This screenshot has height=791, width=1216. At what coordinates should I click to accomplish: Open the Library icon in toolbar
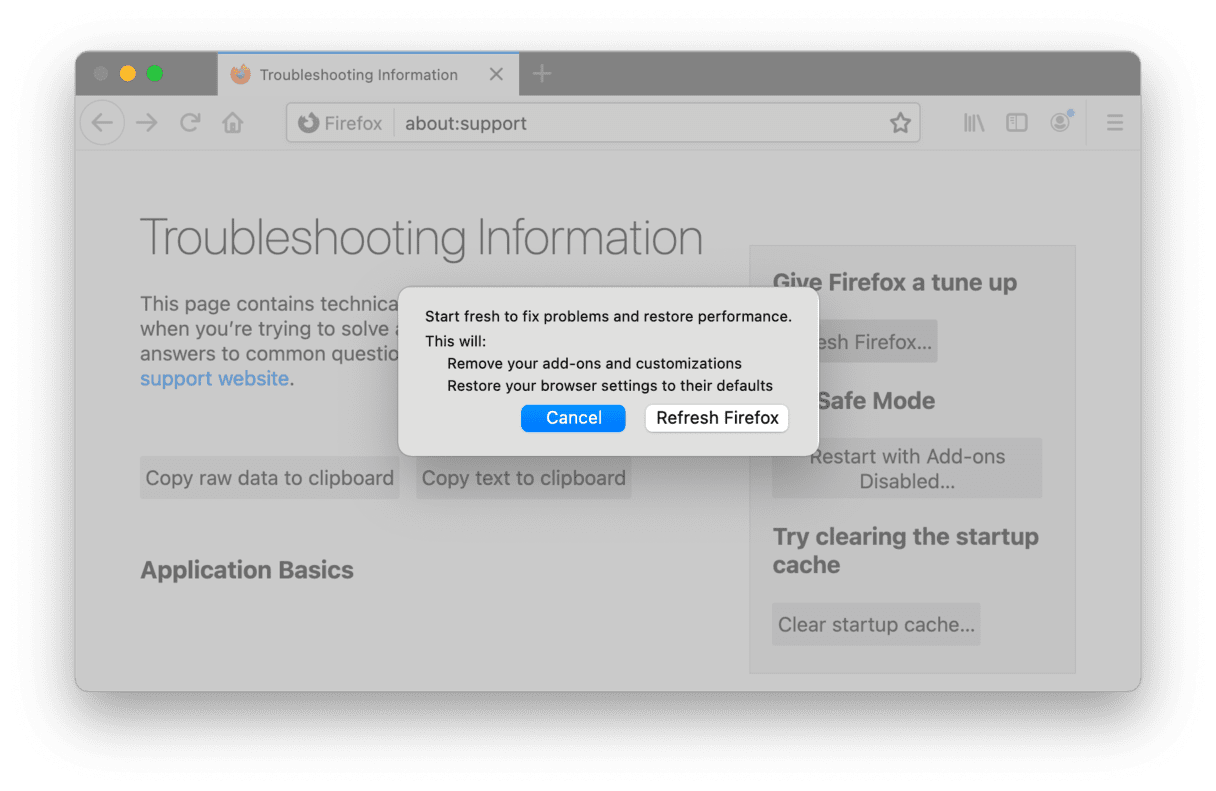(974, 123)
